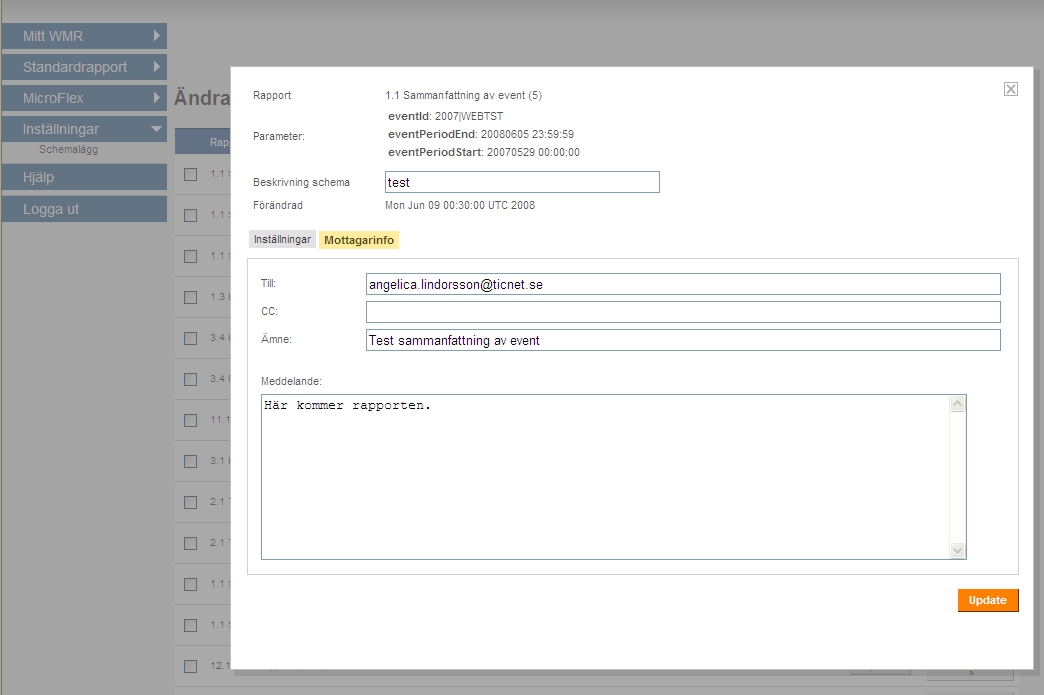Click the report name 1.1 Sammanfattning av event (5)
The image size is (1044, 695).
coord(463,95)
